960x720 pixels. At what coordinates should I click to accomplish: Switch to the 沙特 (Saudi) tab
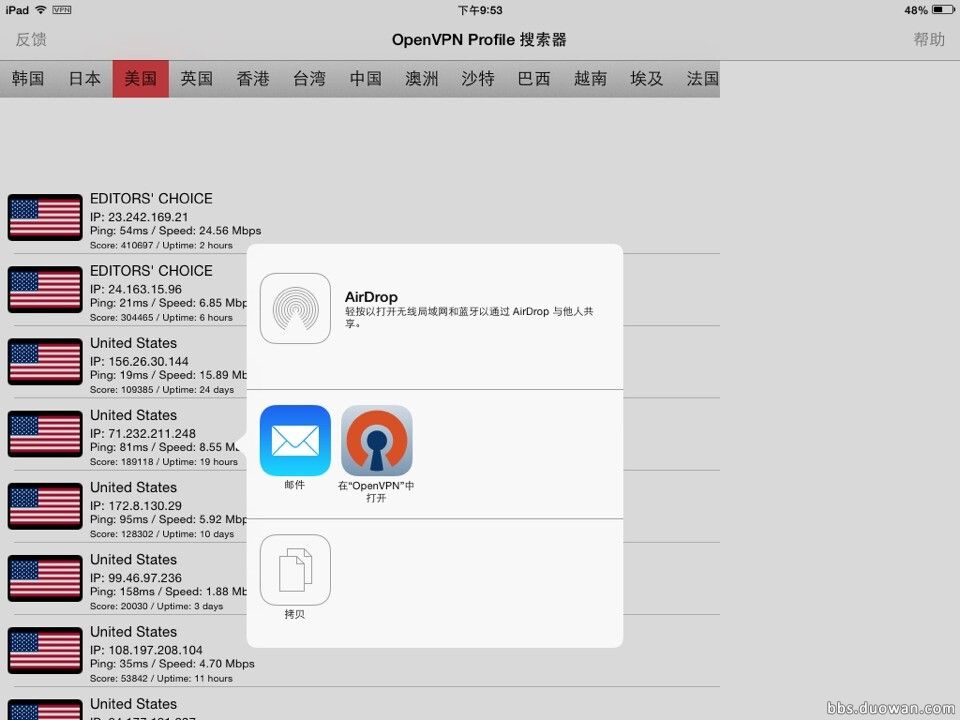pos(478,78)
